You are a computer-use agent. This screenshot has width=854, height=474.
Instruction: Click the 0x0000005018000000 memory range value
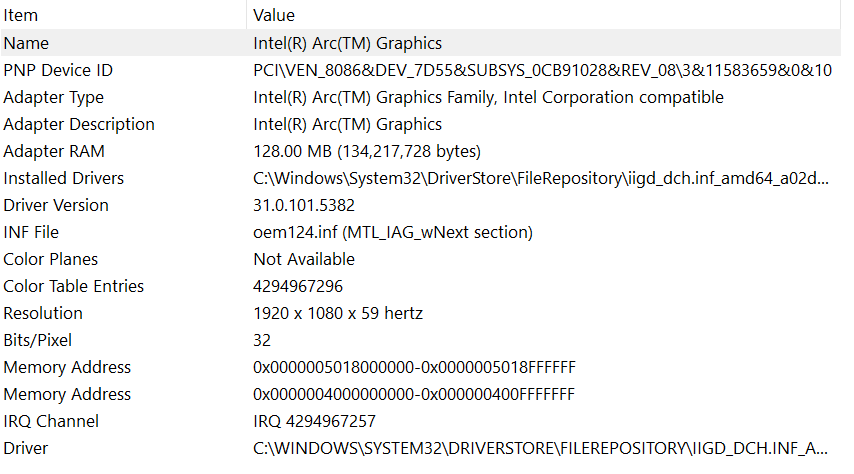[414, 367]
